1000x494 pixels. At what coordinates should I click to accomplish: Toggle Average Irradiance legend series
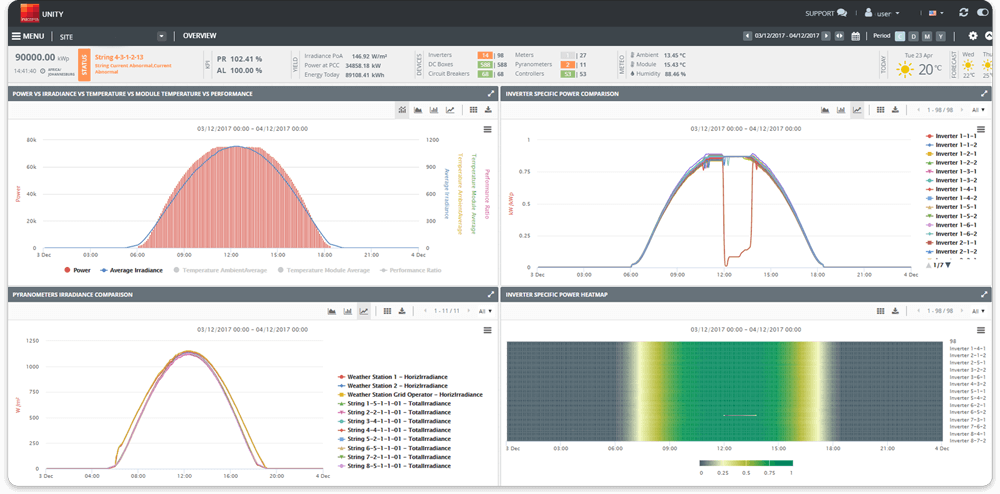click(x=131, y=270)
